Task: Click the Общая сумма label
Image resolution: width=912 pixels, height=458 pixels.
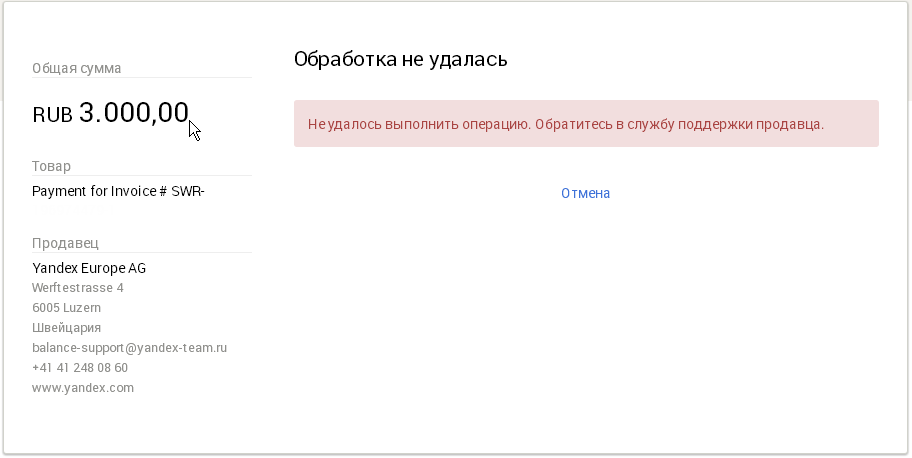Action: pos(77,69)
